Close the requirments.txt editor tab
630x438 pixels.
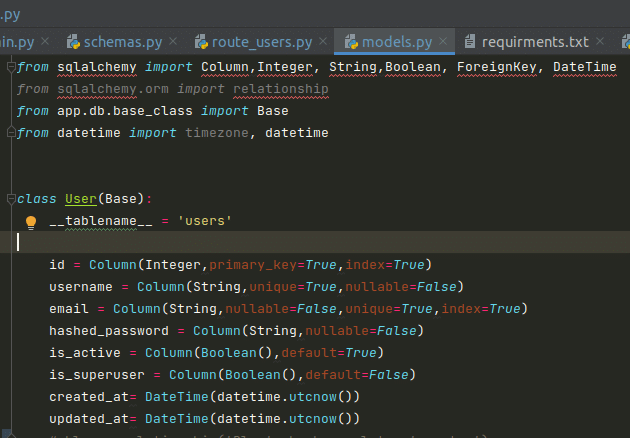[600, 42]
